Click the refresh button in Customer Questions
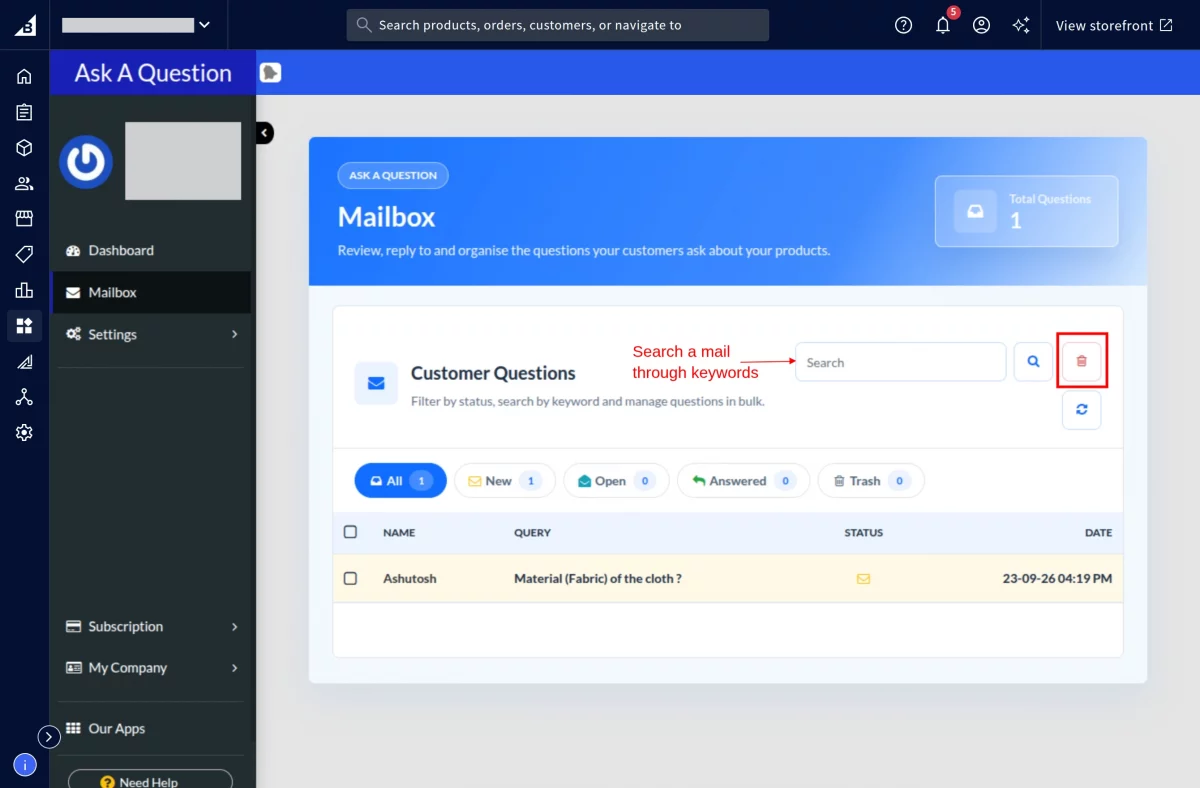 click(1081, 409)
